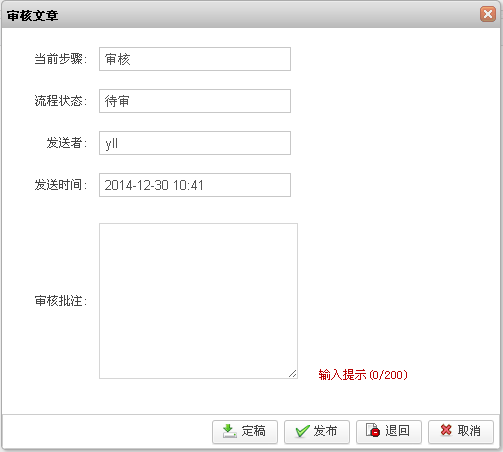Click the resize grip of the 审核批注 textarea
503x452 pixels.
coord(293,374)
